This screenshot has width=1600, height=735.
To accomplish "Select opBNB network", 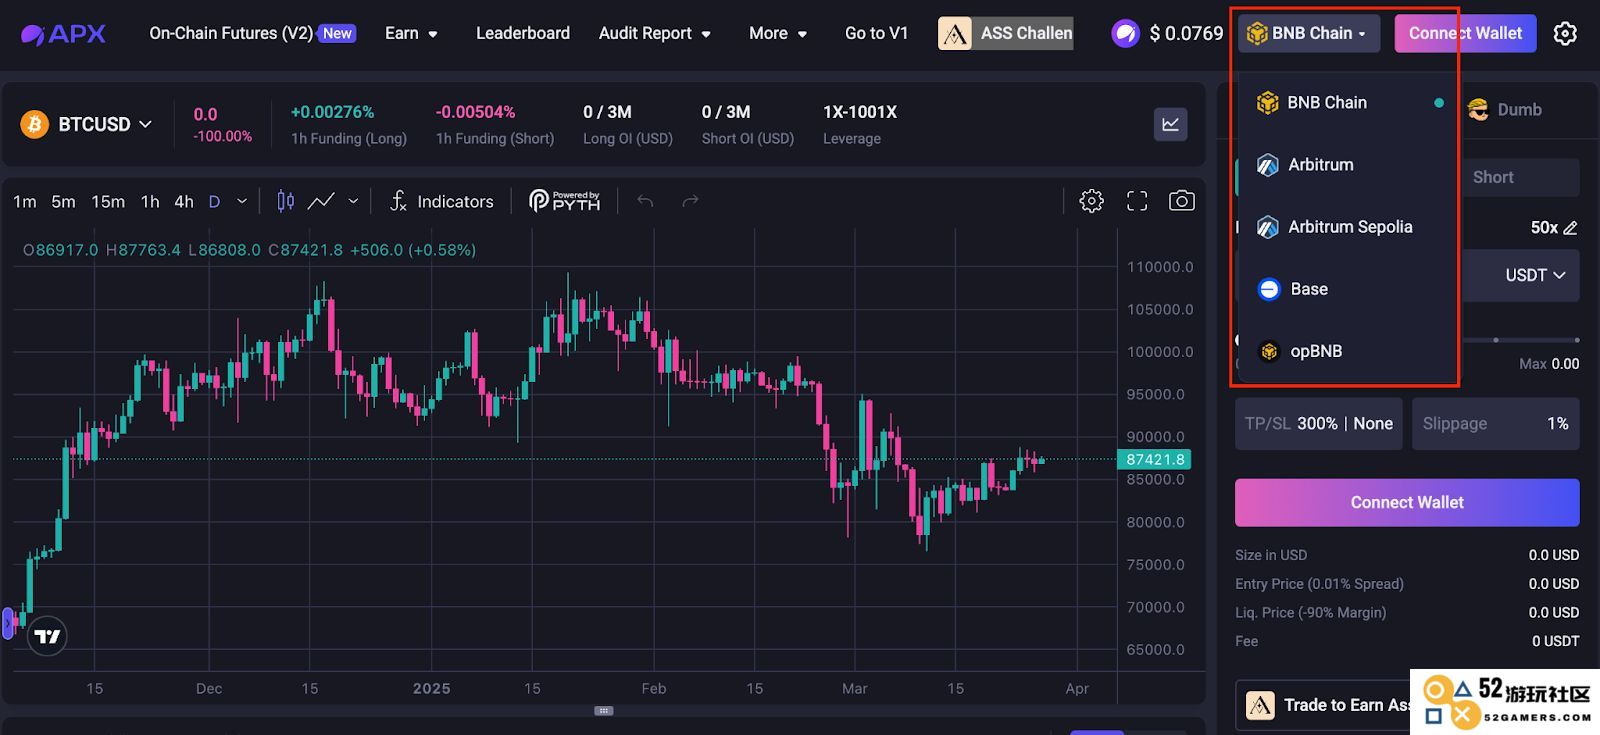I will [1347, 351].
